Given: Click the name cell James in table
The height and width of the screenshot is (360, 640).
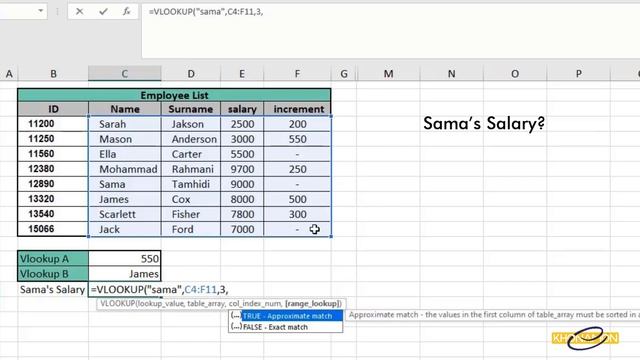Looking at the screenshot, I should 124,200.
